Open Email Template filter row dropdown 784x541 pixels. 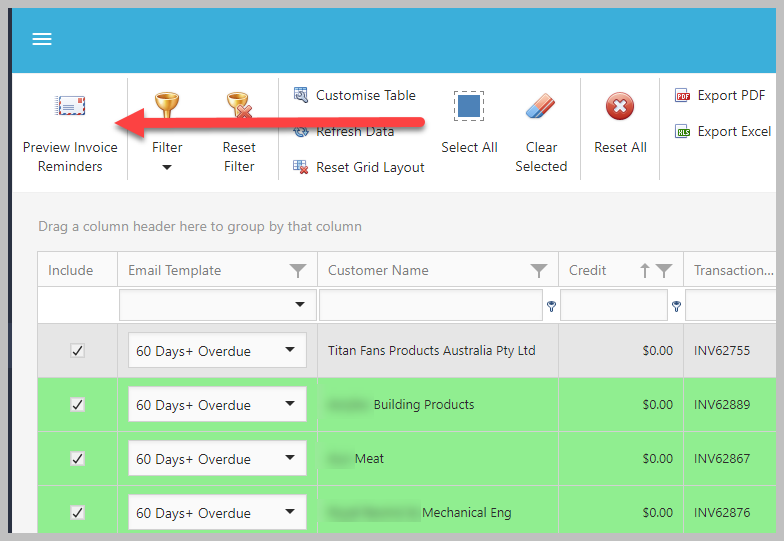tap(300, 304)
